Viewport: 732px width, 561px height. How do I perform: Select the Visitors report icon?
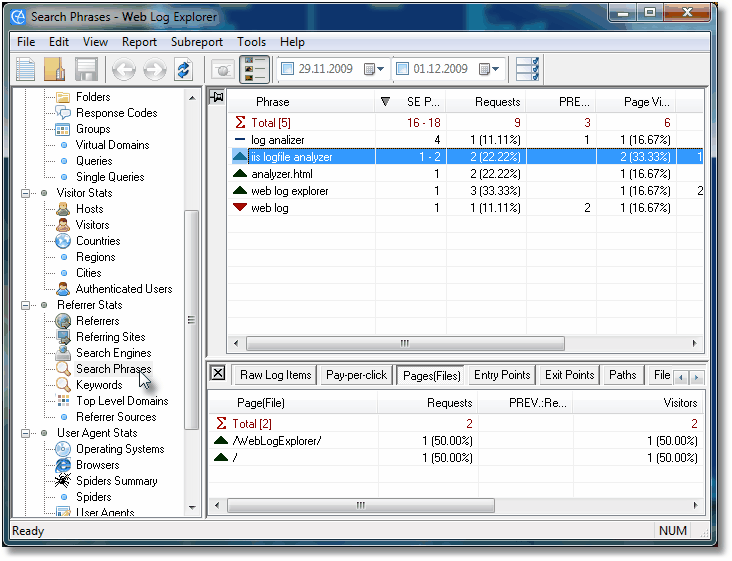pos(63,225)
